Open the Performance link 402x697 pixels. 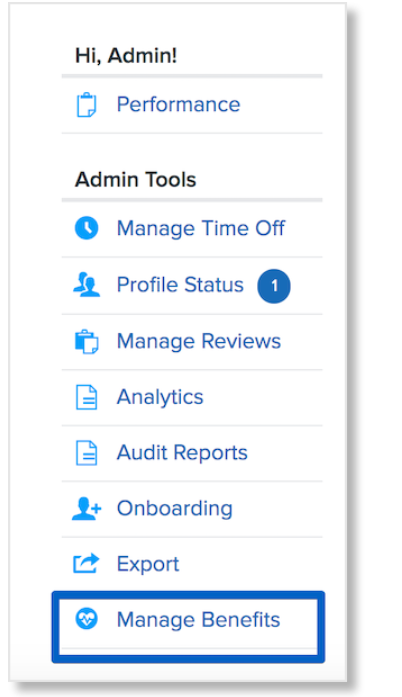point(178,104)
